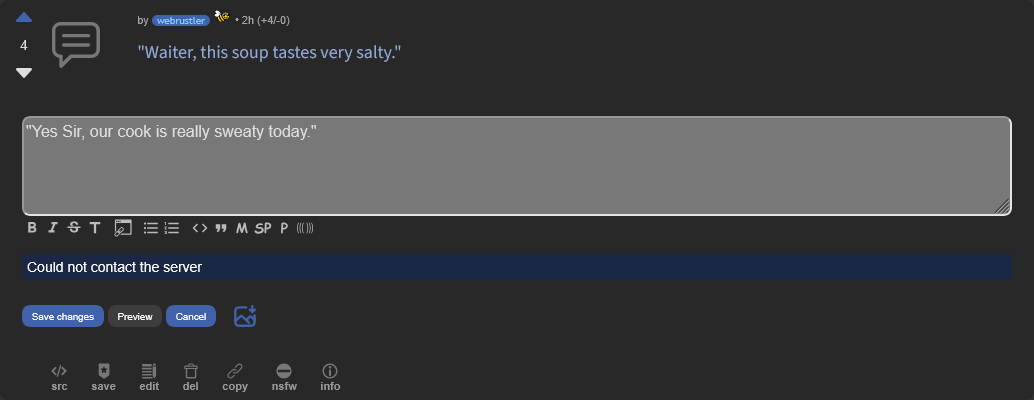Insert a code block

pos(200,228)
